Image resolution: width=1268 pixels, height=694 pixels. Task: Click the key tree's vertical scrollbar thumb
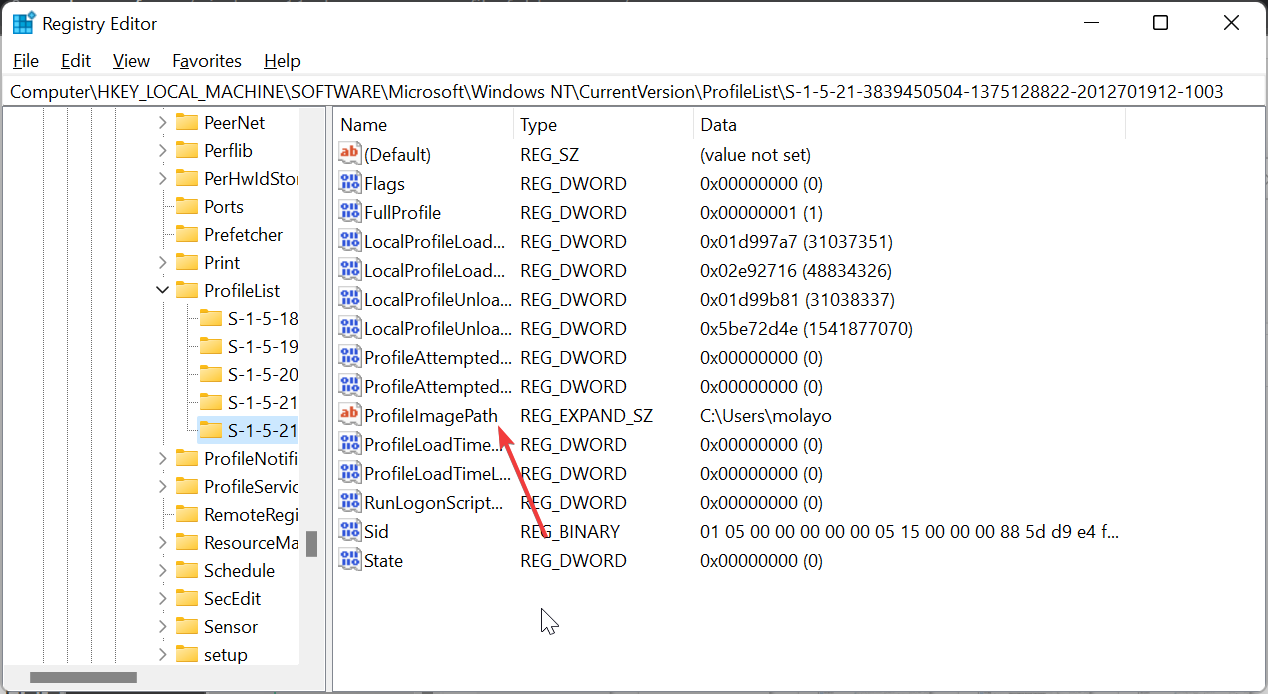311,543
